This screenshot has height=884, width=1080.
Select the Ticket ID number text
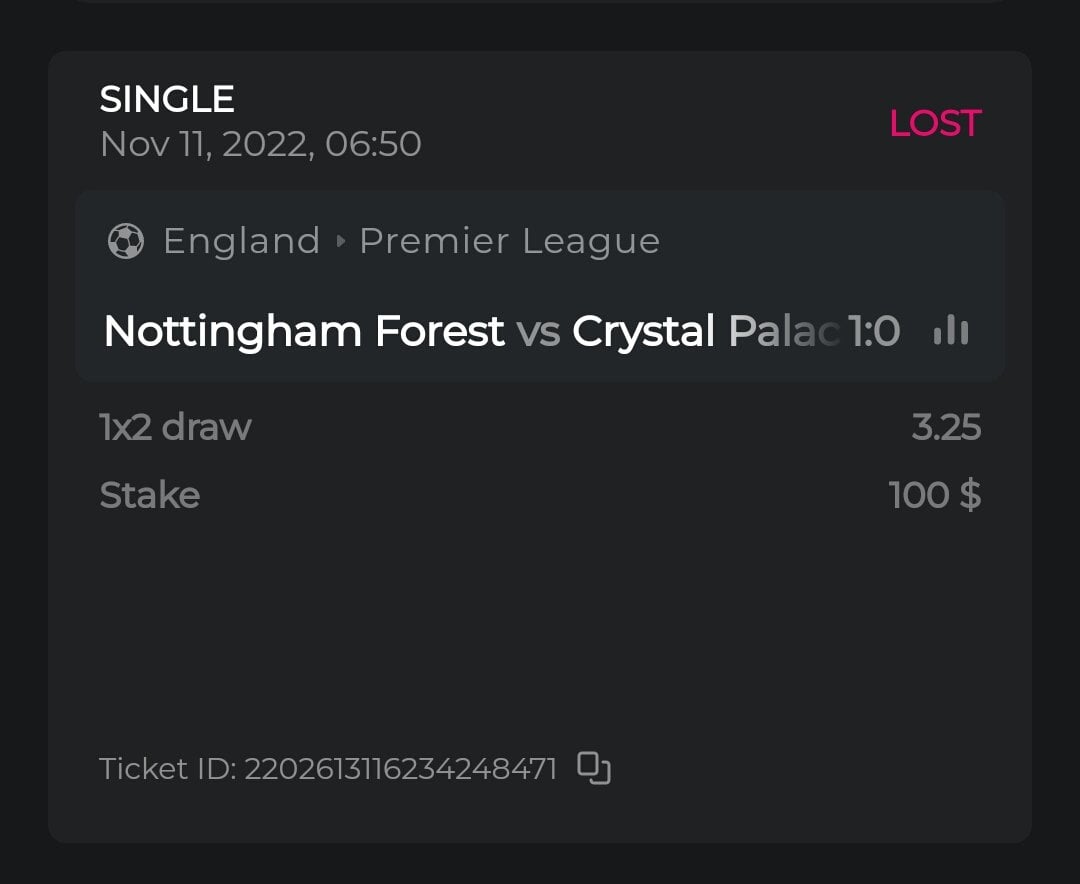pos(400,768)
